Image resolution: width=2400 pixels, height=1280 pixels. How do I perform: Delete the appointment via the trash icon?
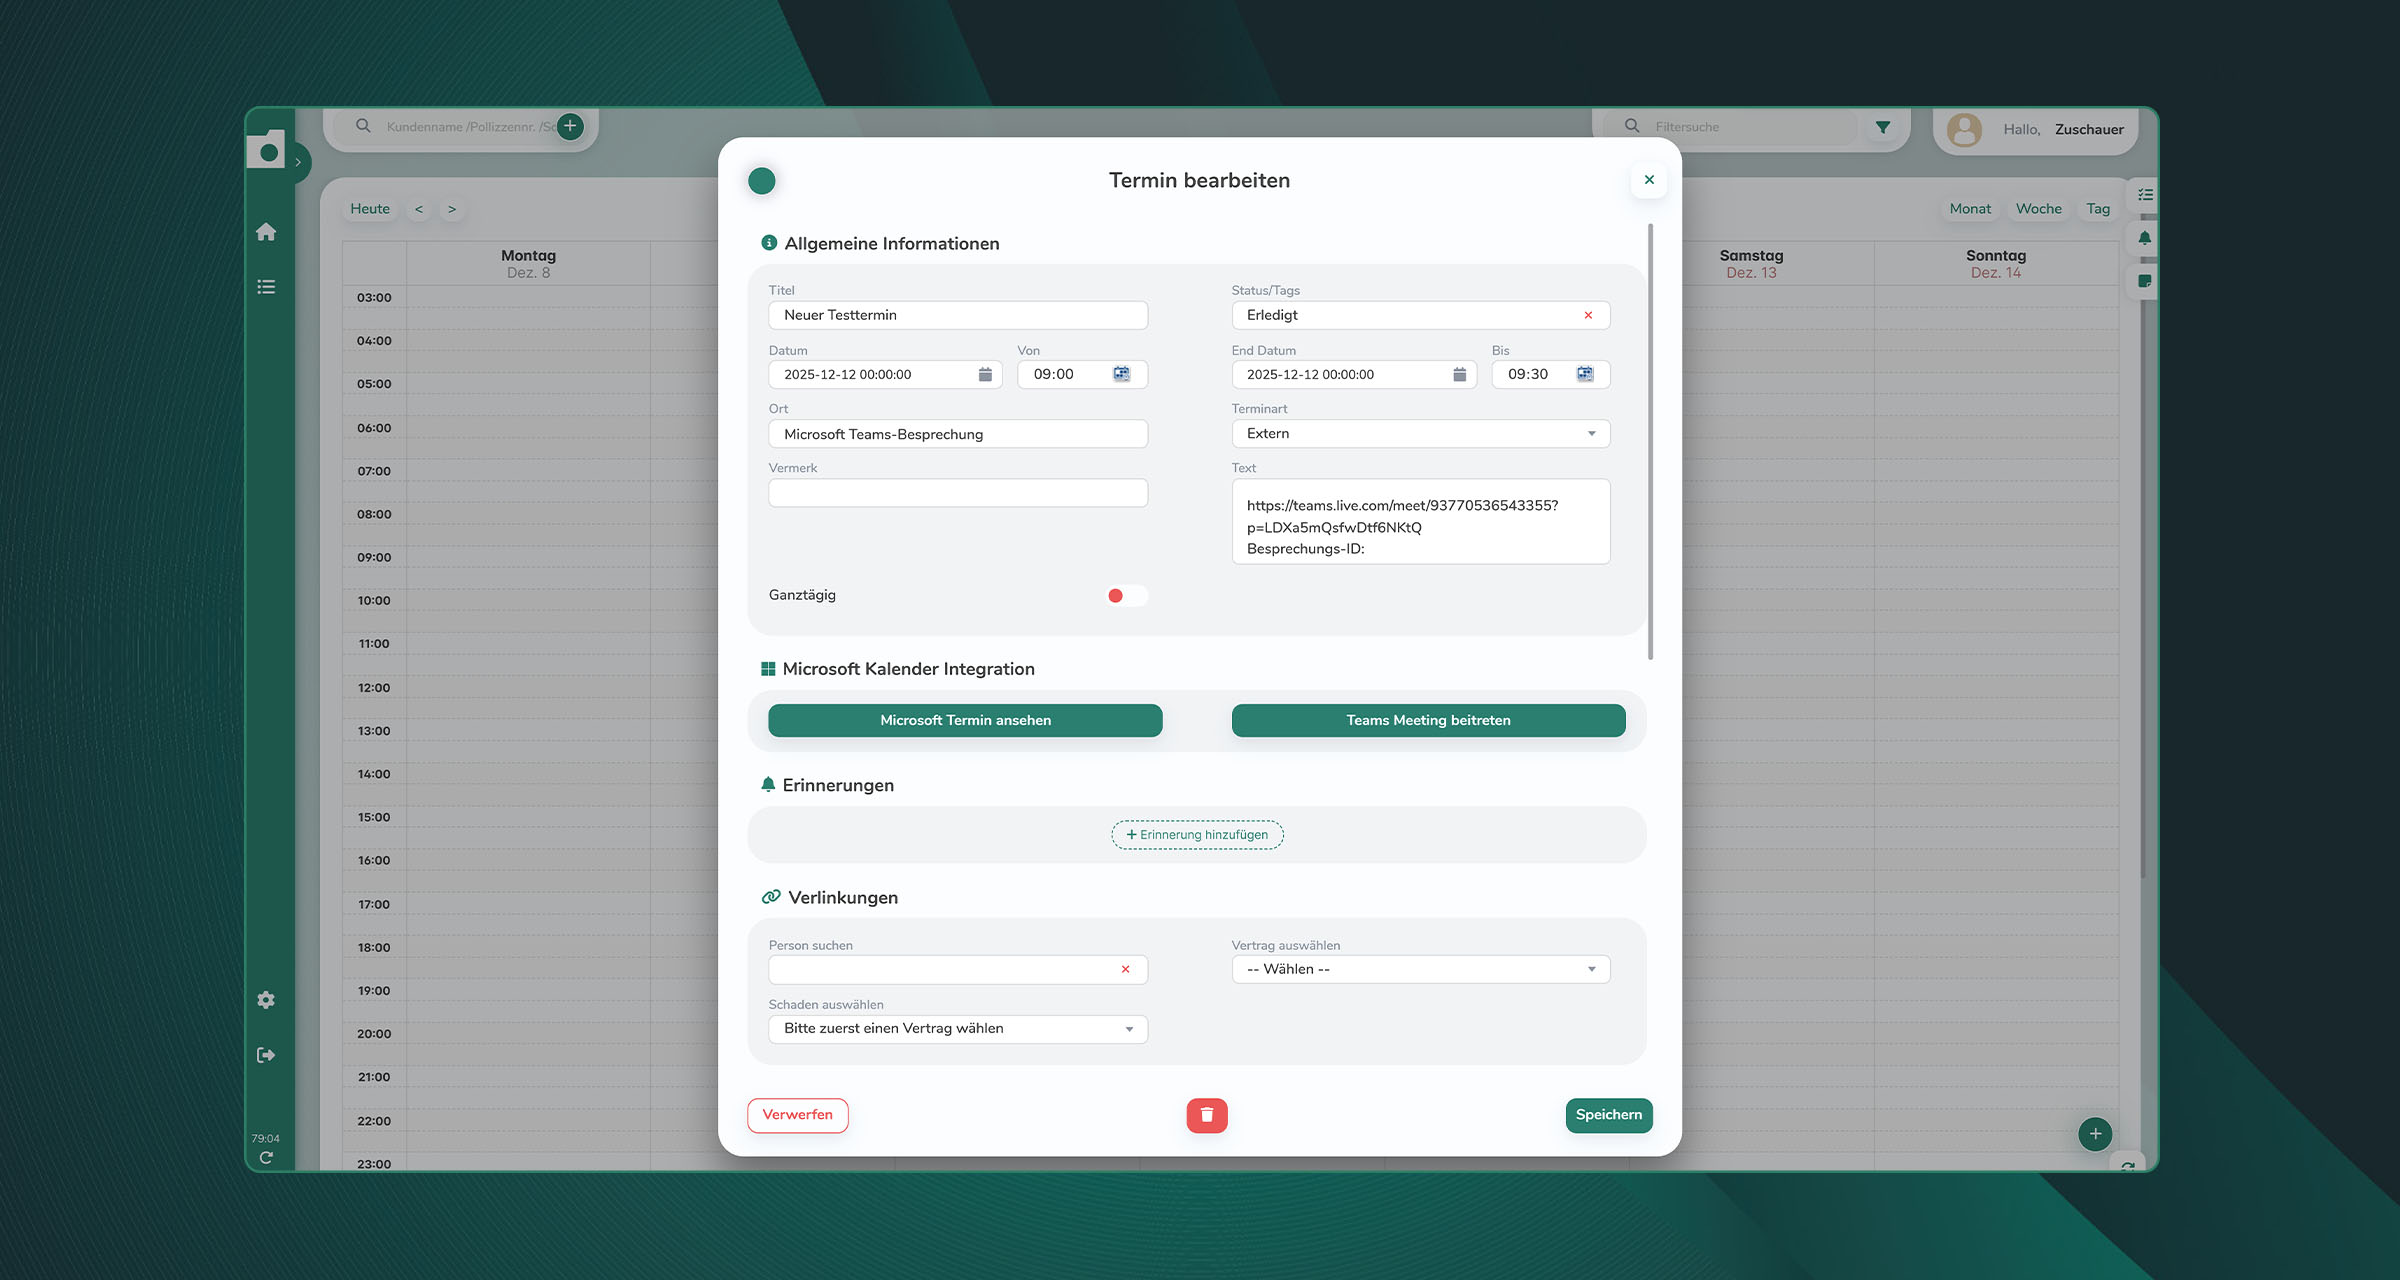tap(1206, 1115)
